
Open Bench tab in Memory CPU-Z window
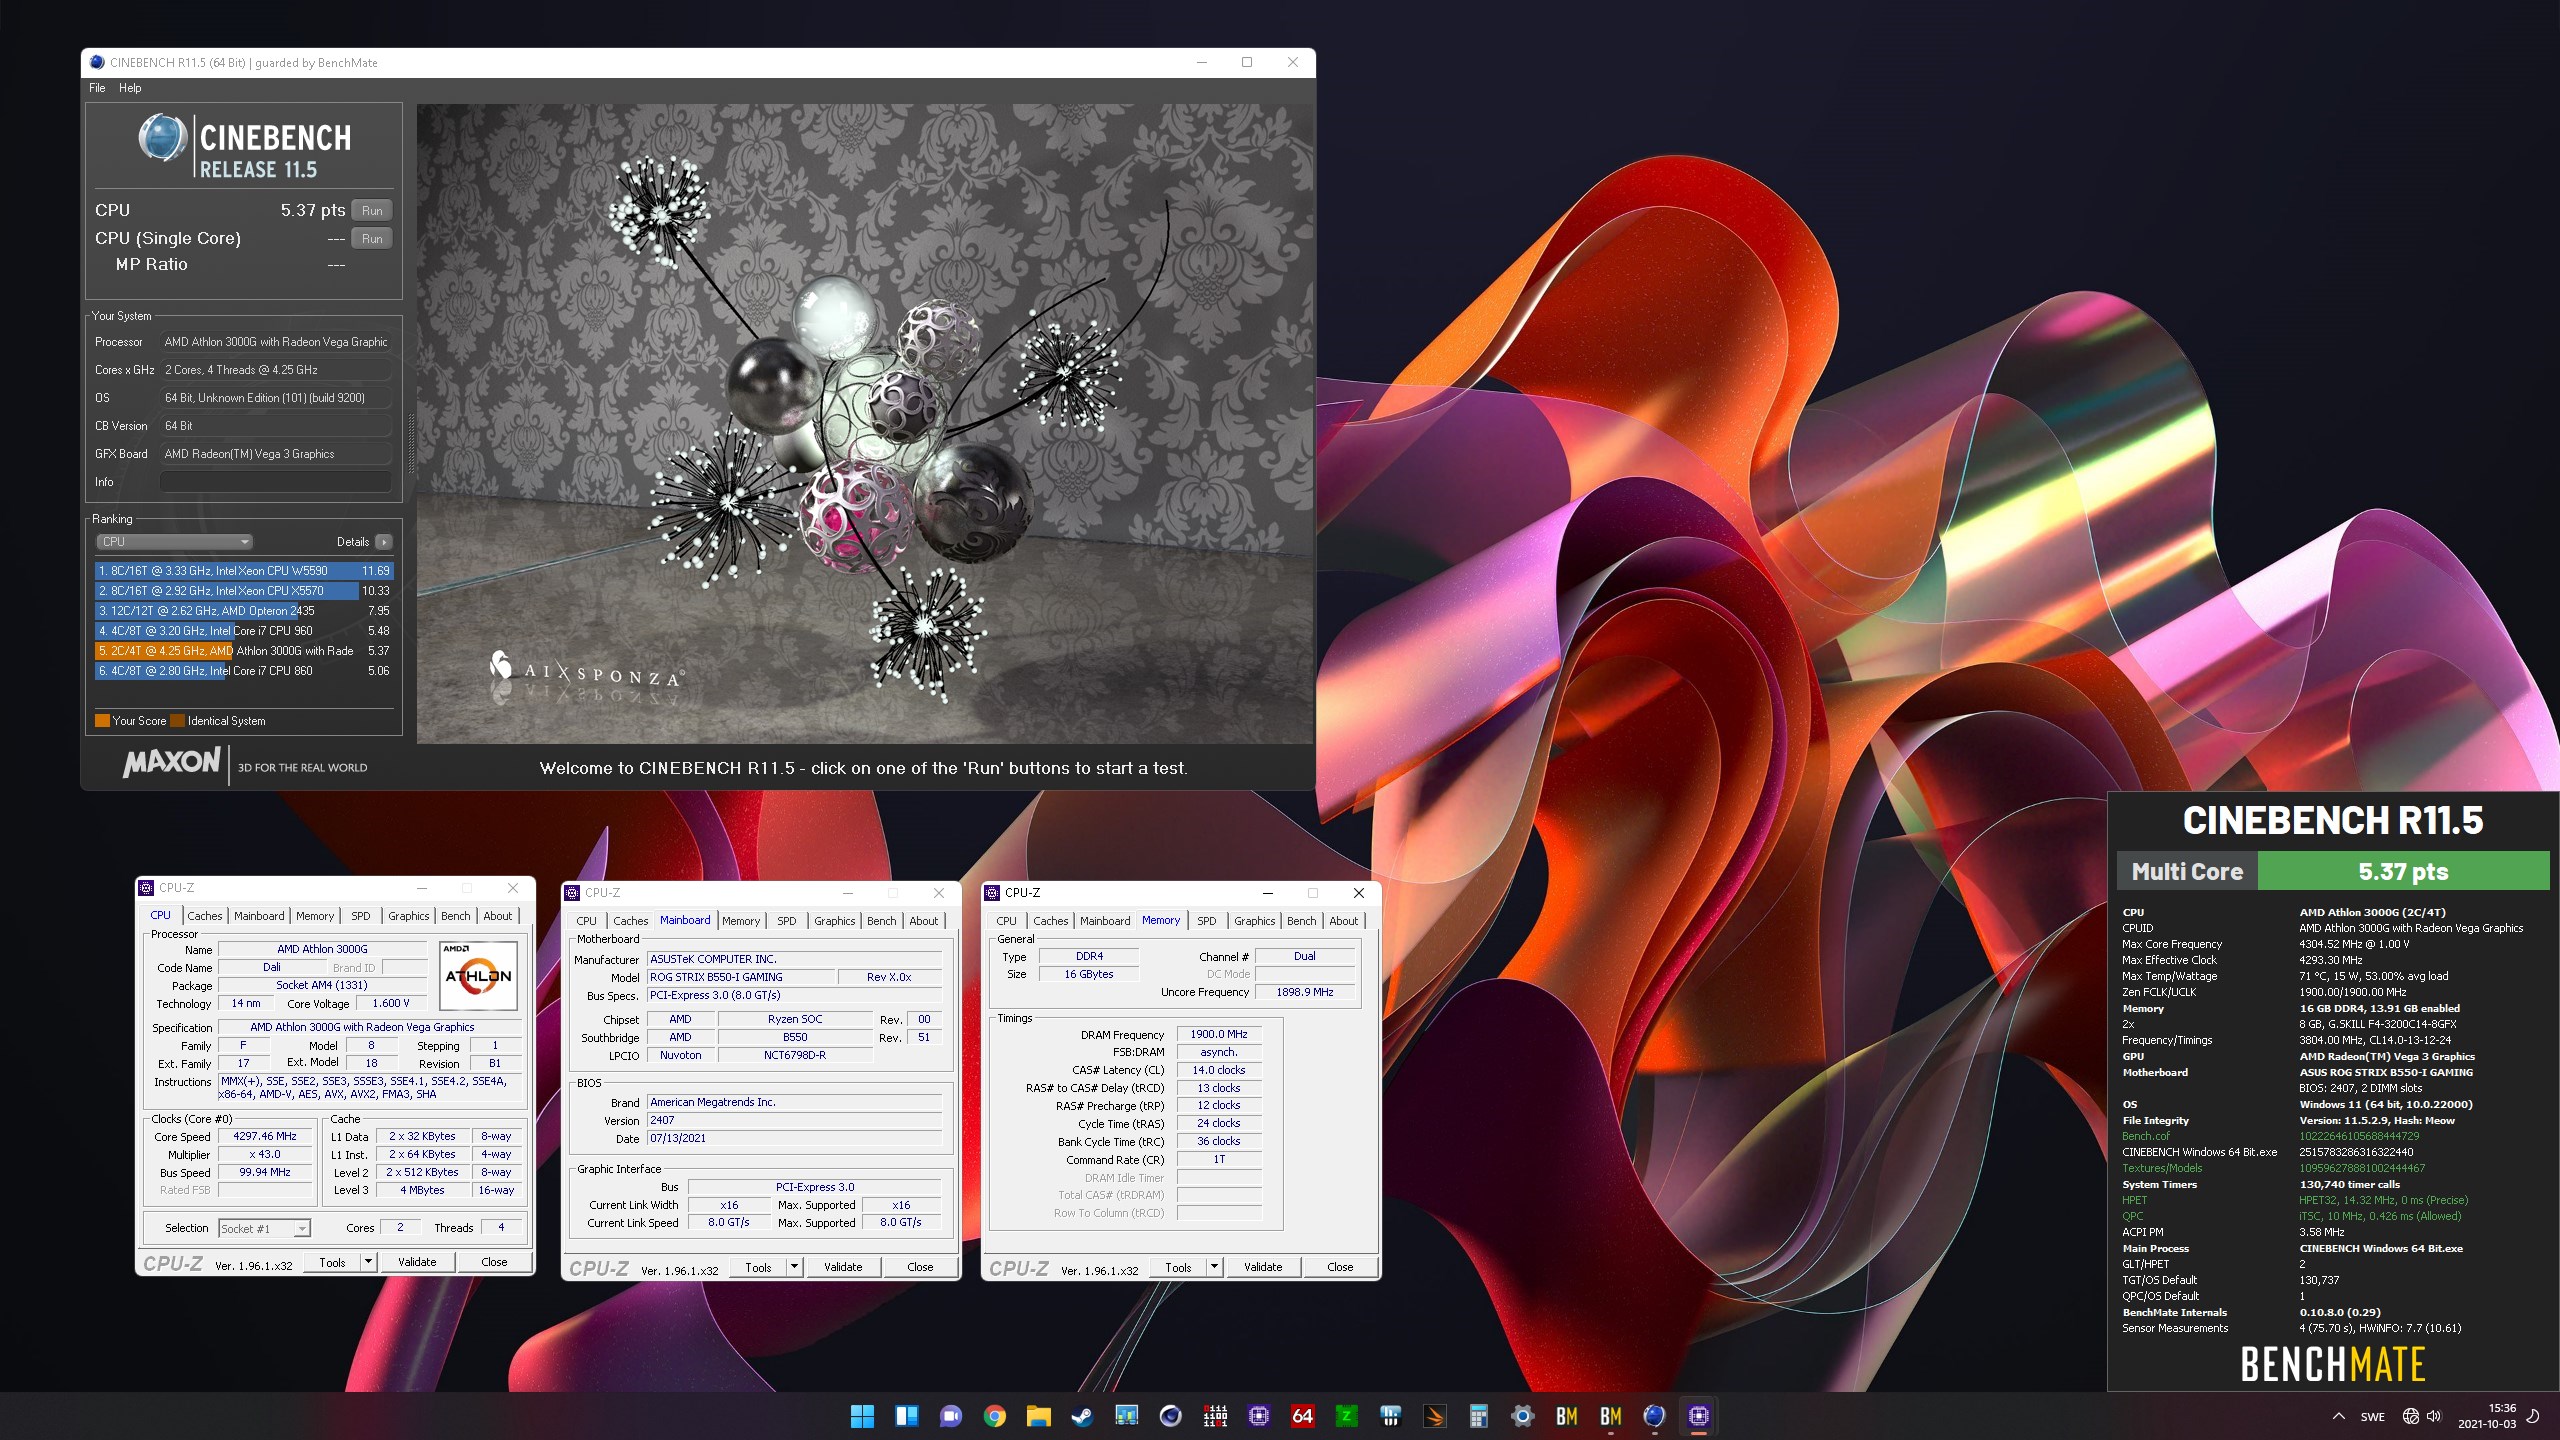tap(1301, 921)
